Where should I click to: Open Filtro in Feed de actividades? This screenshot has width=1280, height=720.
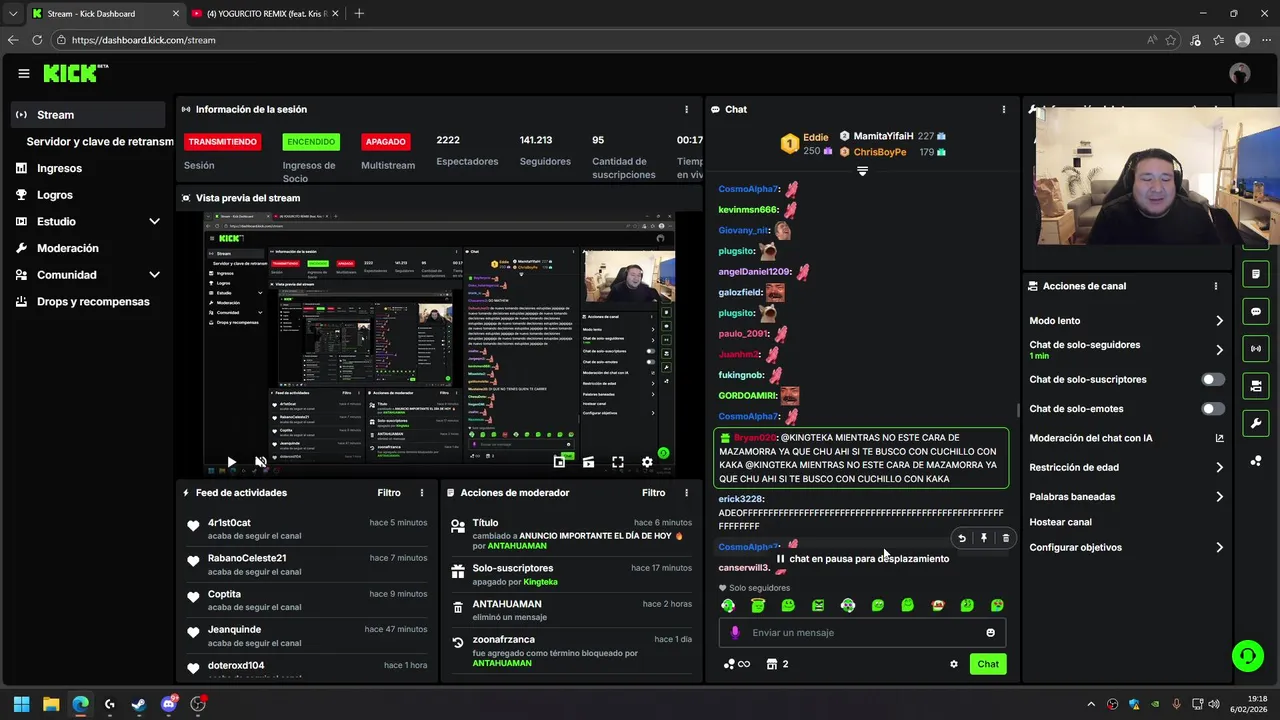click(389, 493)
